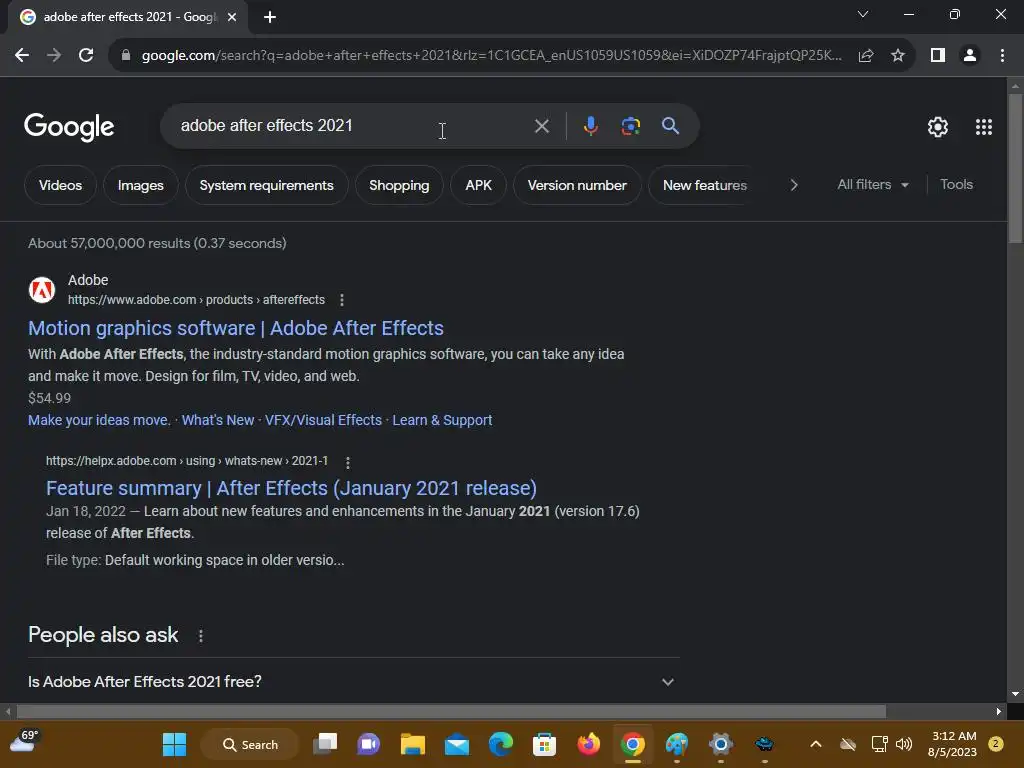
Task: Submit search with magnifier icon
Action: pyautogui.click(x=670, y=126)
